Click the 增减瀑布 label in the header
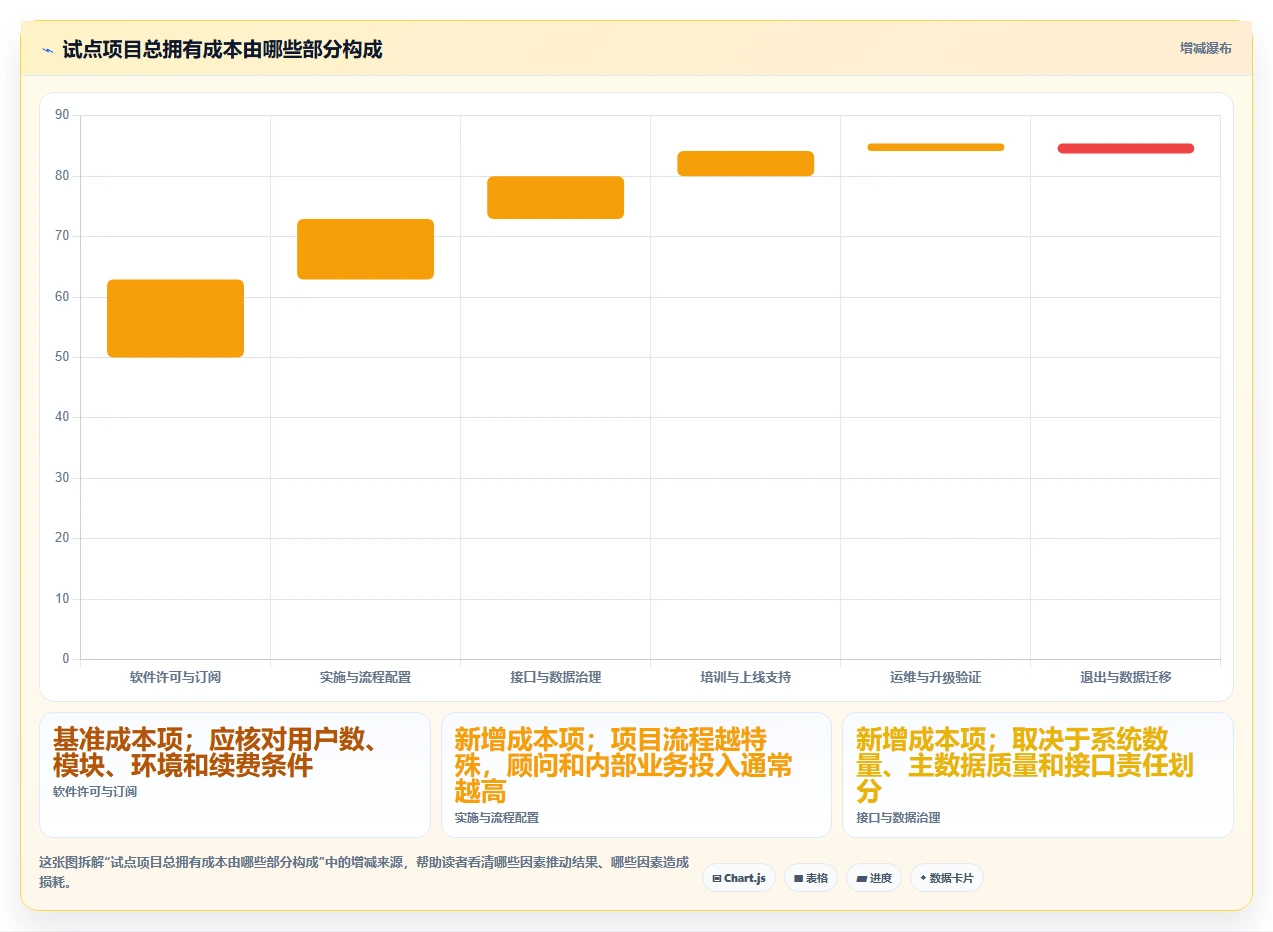Screen dimensions: 1273x932 [1206, 48]
